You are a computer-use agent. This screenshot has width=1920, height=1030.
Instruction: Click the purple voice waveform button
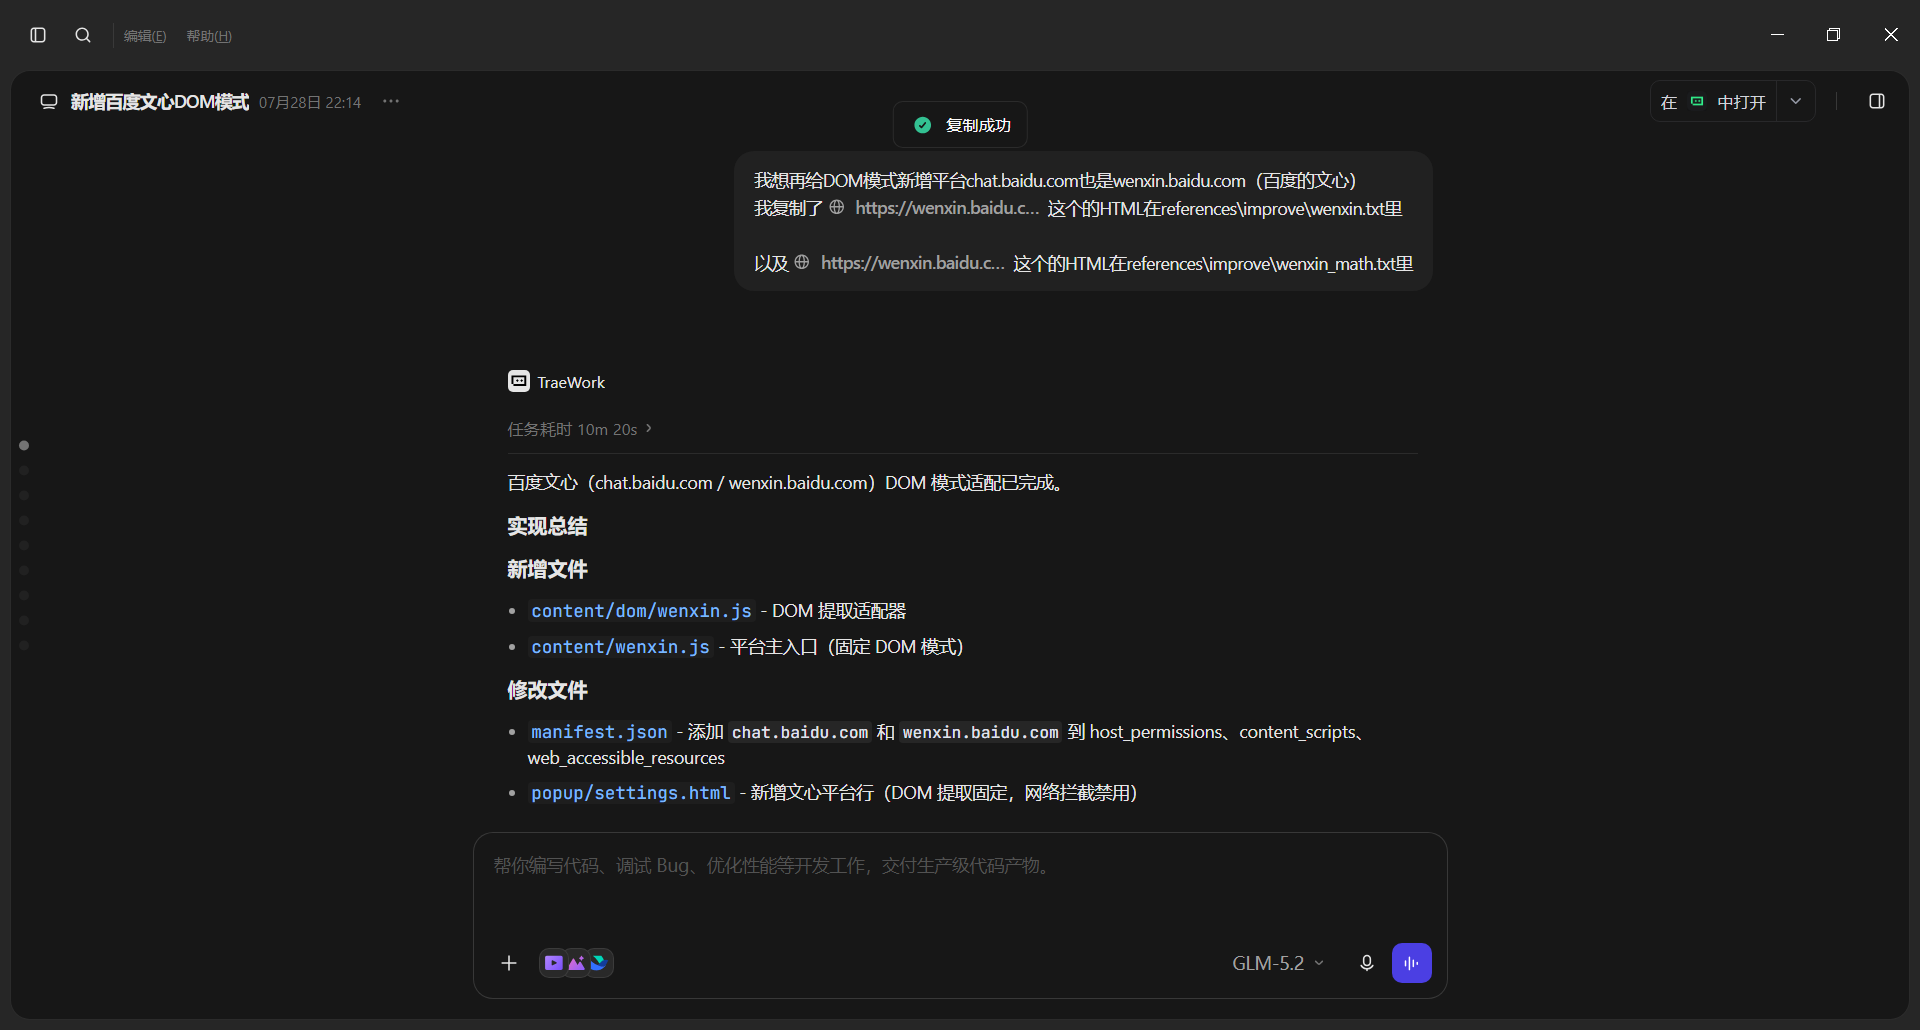(1412, 963)
